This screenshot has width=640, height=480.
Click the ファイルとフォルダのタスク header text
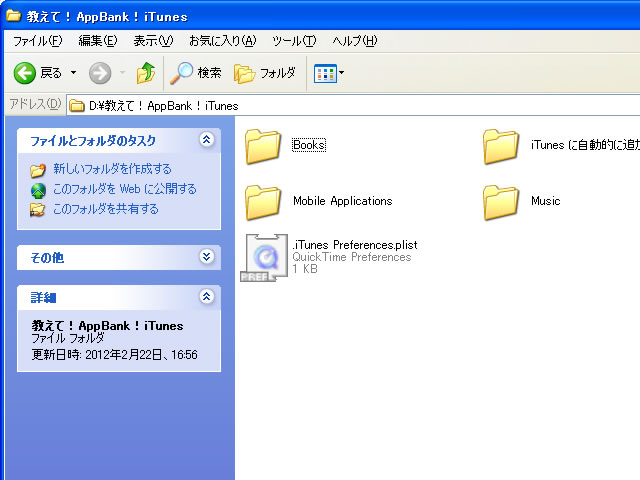pyautogui.click(x=93, y=141)
